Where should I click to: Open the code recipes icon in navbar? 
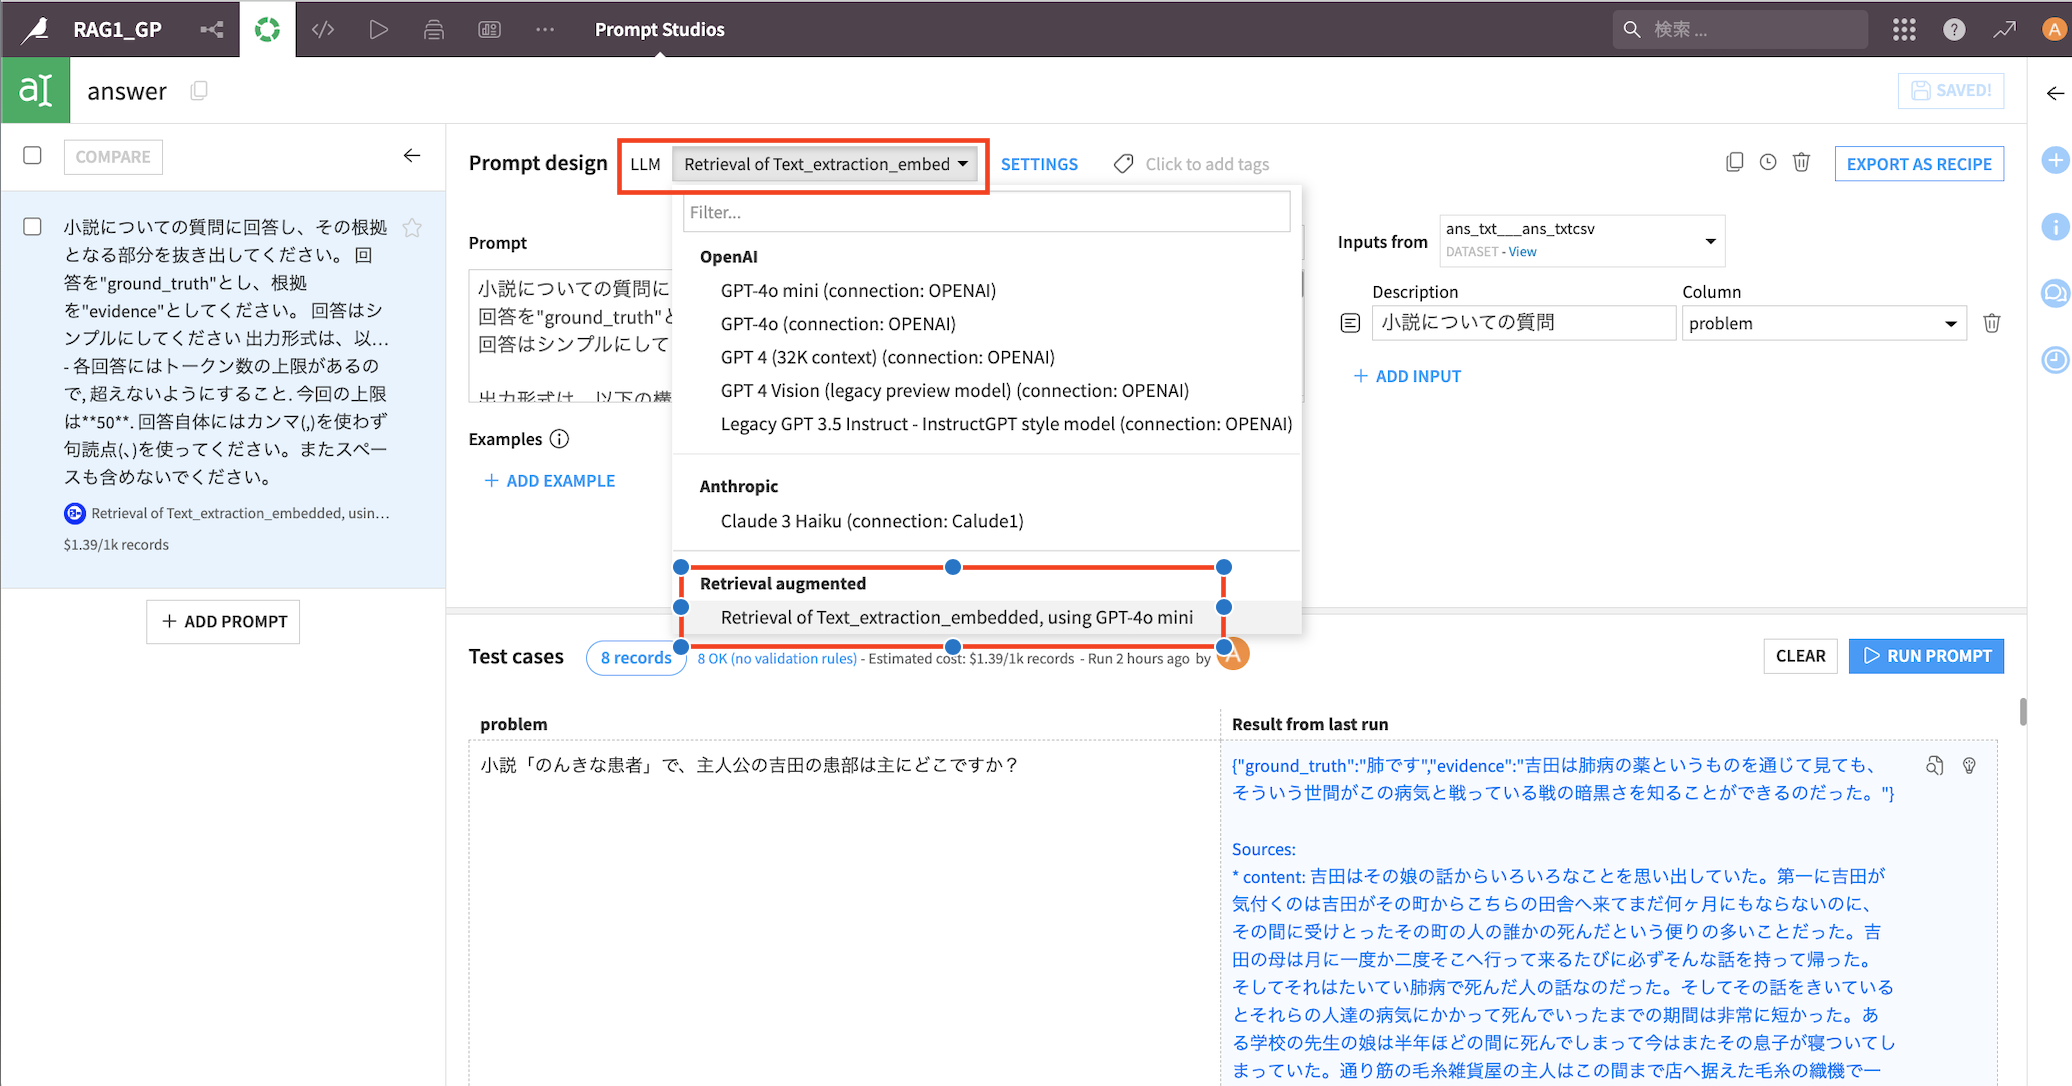(x=322, y=29)
